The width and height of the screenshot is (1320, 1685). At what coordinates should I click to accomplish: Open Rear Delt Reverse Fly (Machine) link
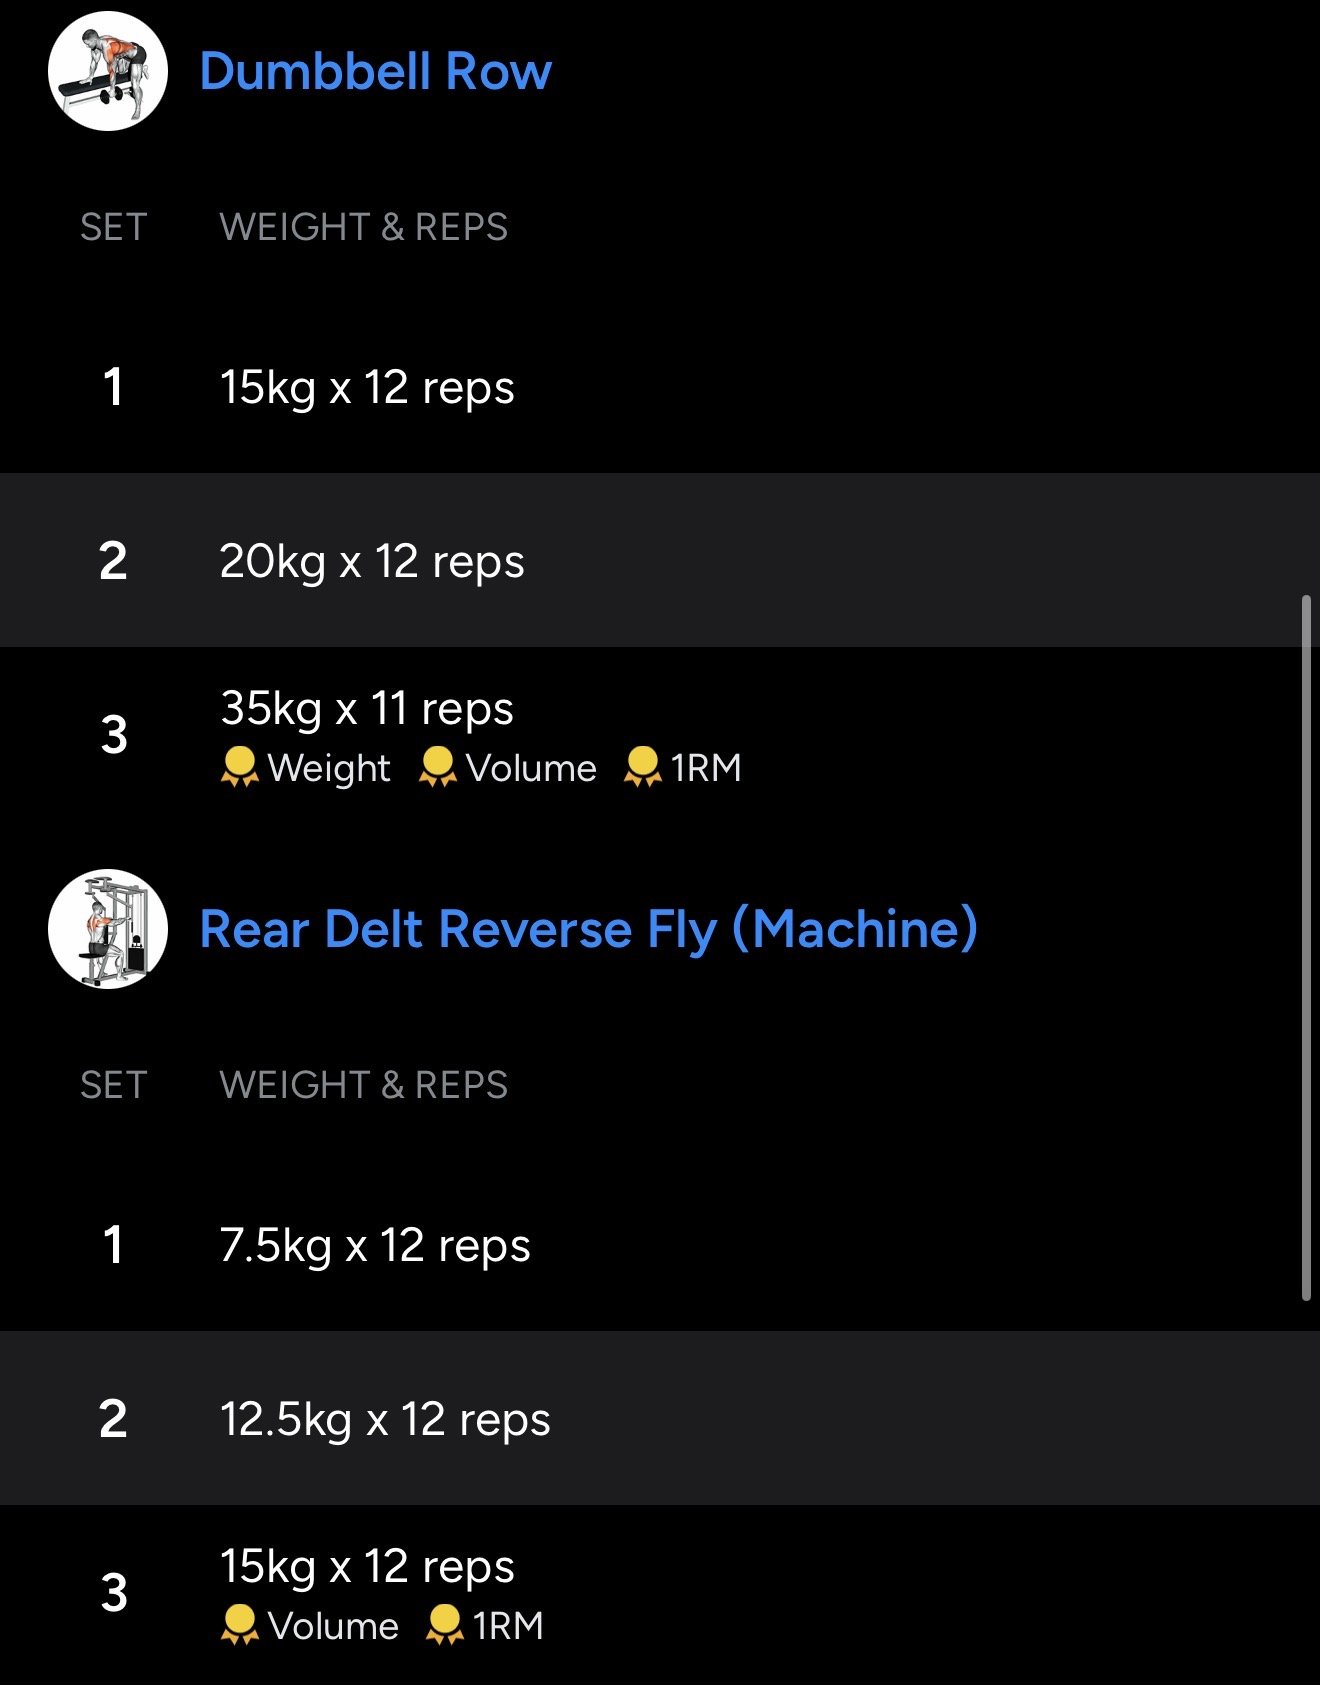(588, 929)
